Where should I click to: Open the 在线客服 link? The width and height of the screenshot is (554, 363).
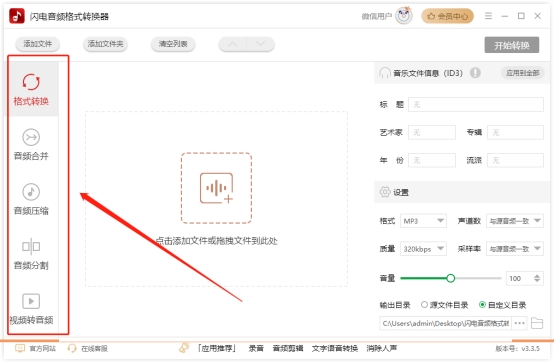pos(94,349)
